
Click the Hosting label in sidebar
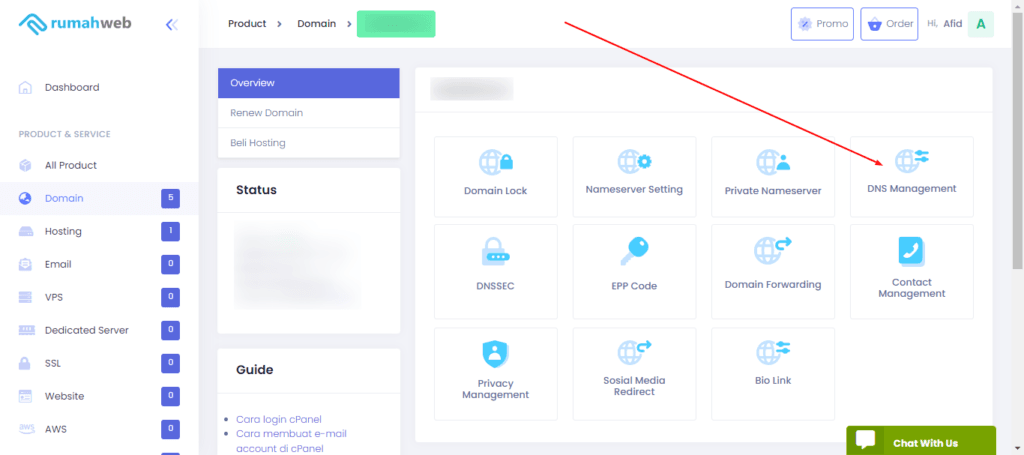click(x=63, y=231)
